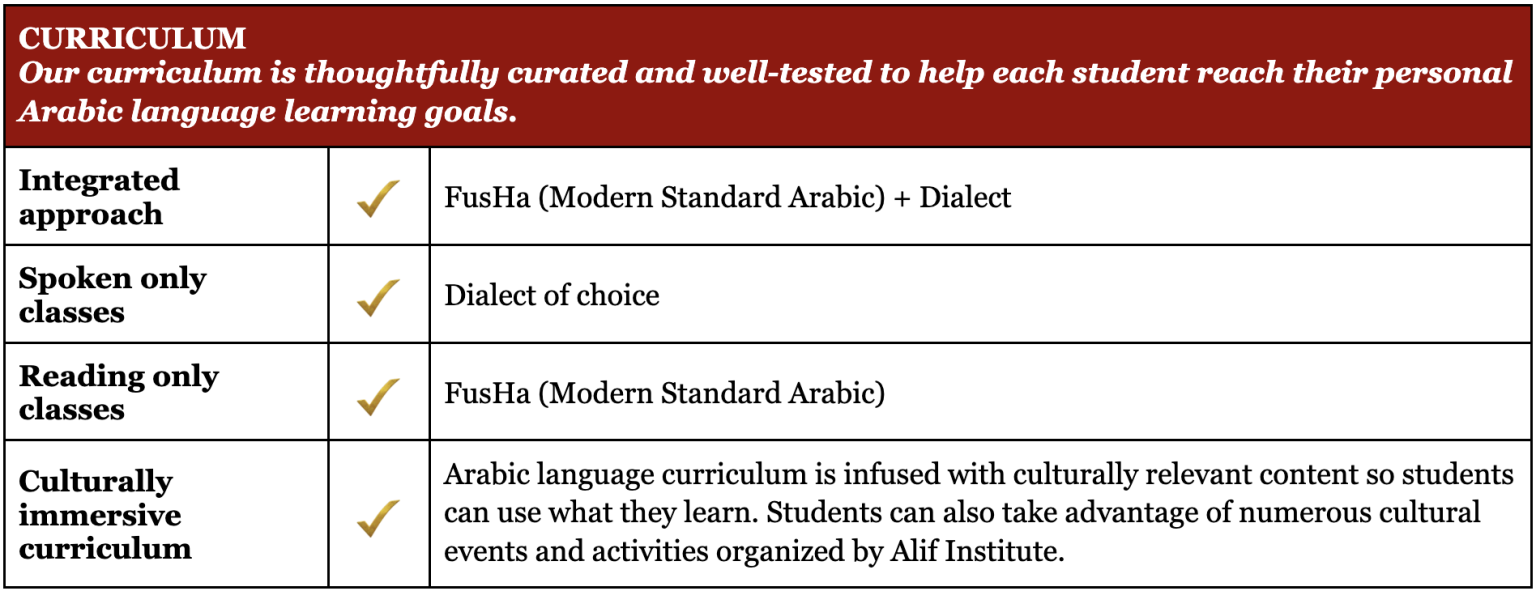Click the checkmark beside Culturally immersive curriculum
Viewport: 1536px width, 591px height.
pos(378,516)
